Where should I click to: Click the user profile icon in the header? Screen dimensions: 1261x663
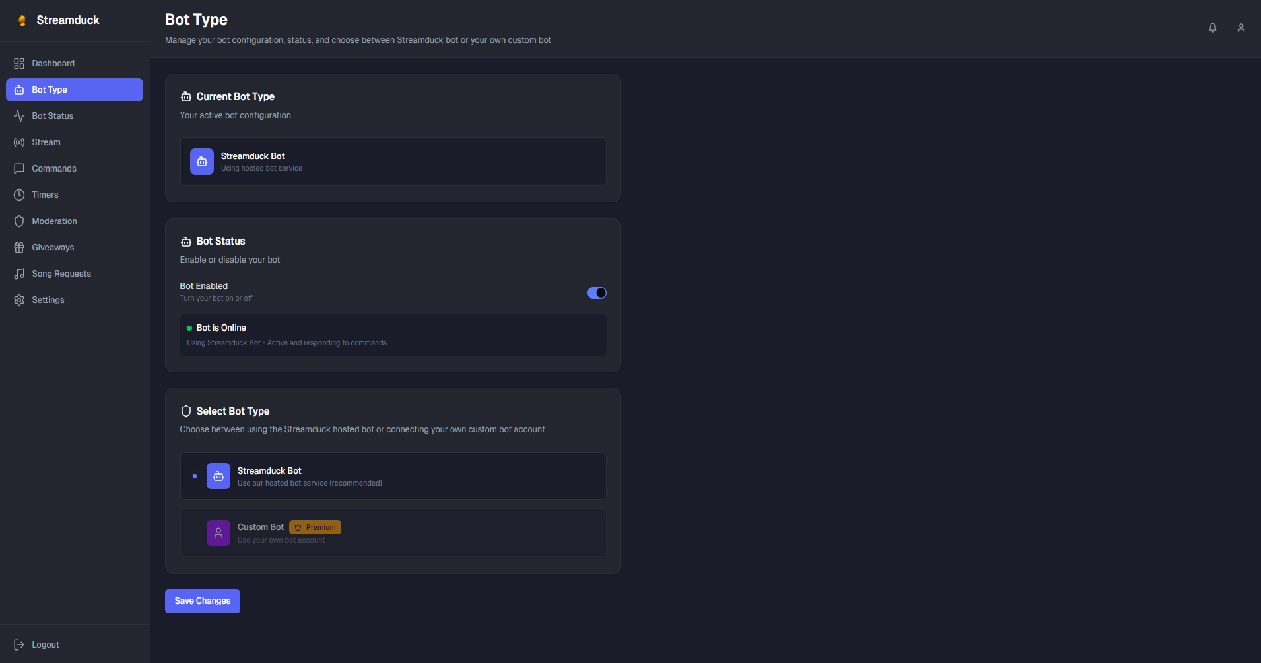click(x=1241, y=28)
